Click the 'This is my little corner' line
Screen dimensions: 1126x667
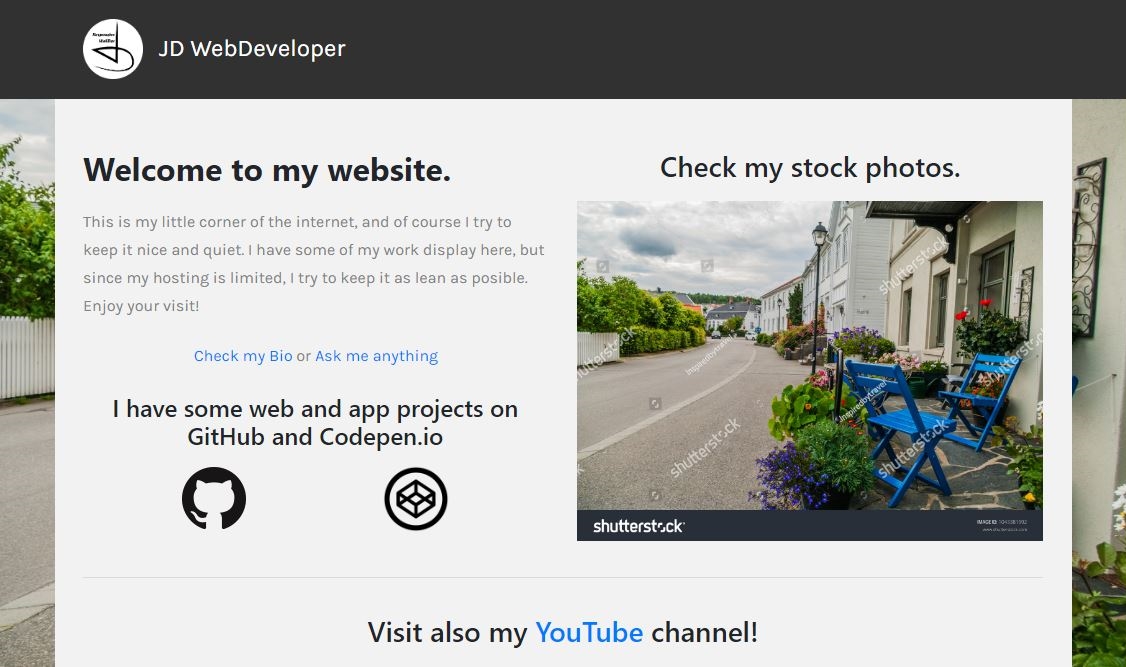pyautogui.click(x=297, y=222)
